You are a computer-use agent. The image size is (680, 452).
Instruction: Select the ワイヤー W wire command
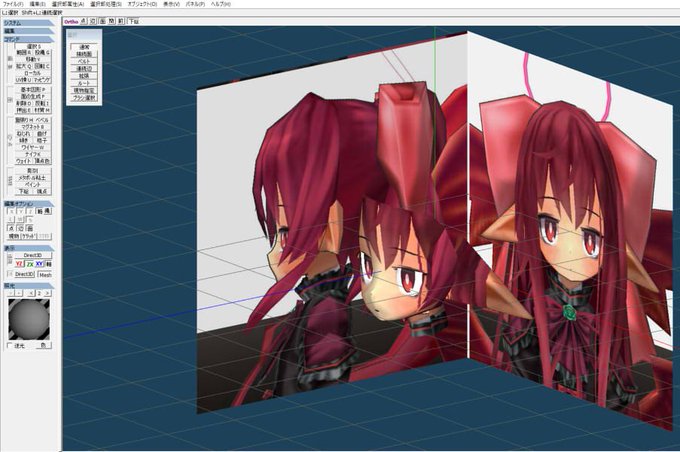(33, 147)
